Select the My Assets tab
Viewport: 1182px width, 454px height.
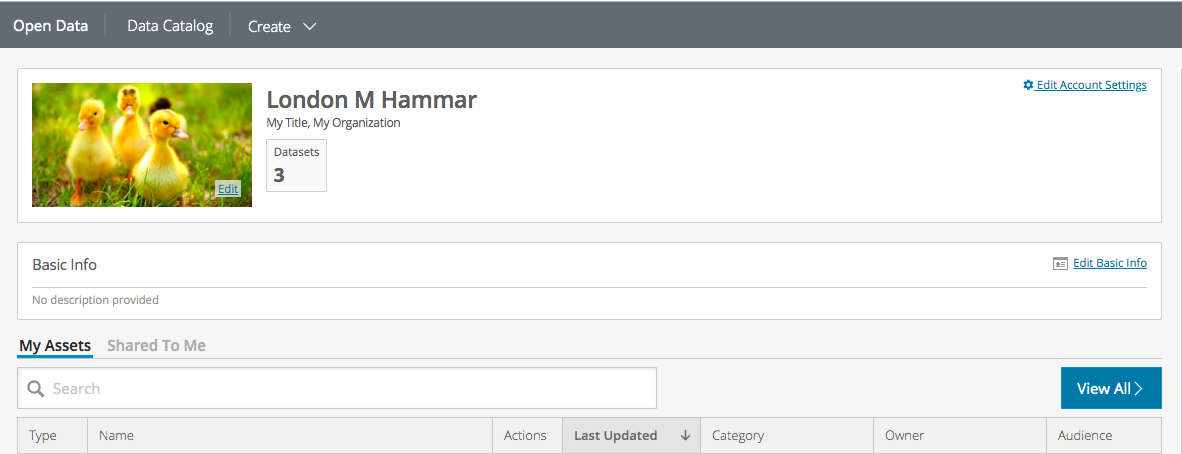point(55,345)
